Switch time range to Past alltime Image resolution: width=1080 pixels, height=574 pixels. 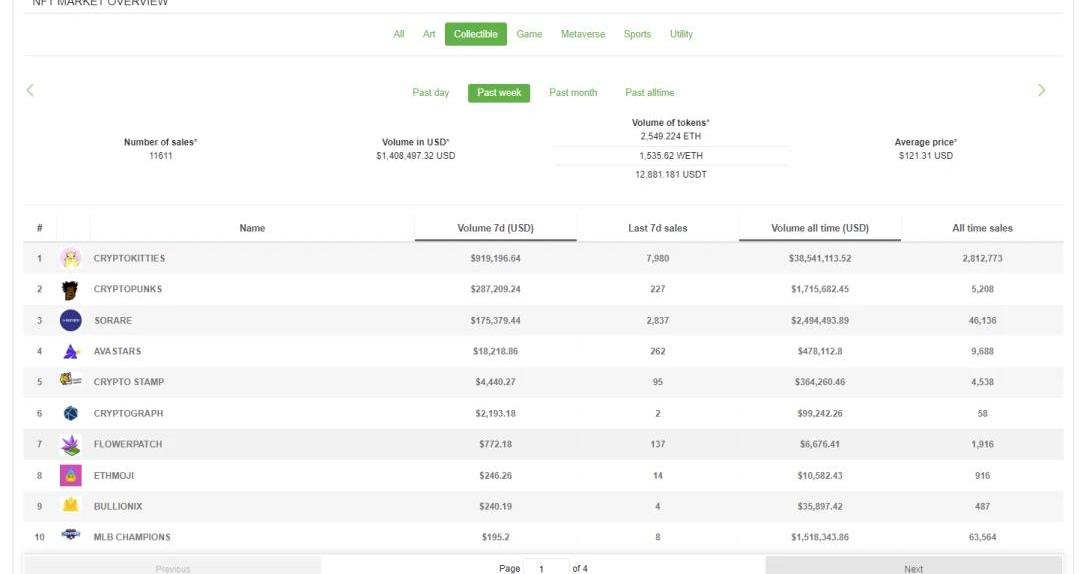(650, 92)
